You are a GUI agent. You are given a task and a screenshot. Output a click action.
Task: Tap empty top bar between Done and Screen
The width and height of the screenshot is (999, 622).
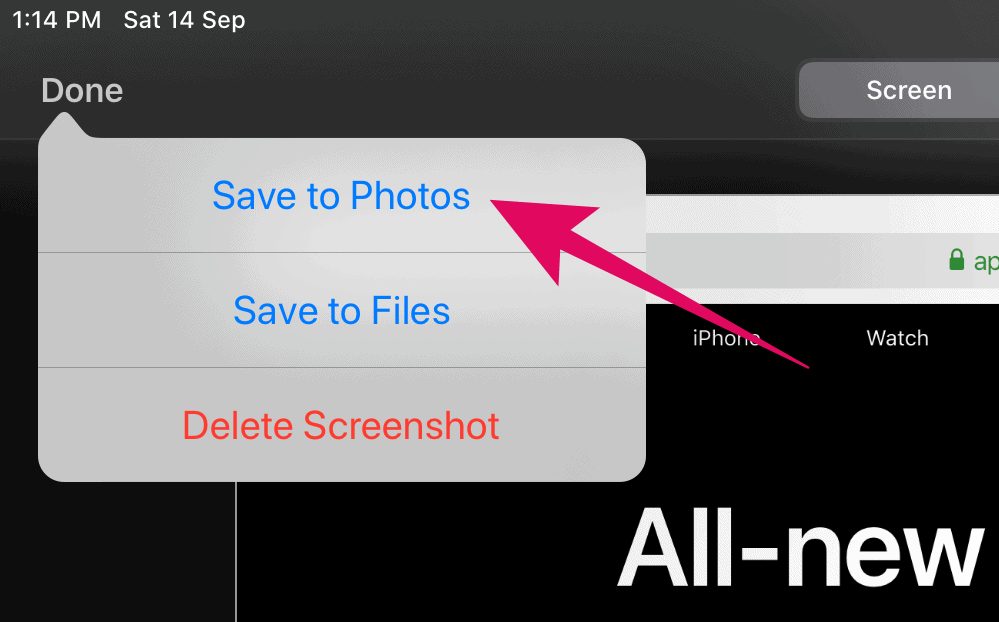tap(459, 90)
